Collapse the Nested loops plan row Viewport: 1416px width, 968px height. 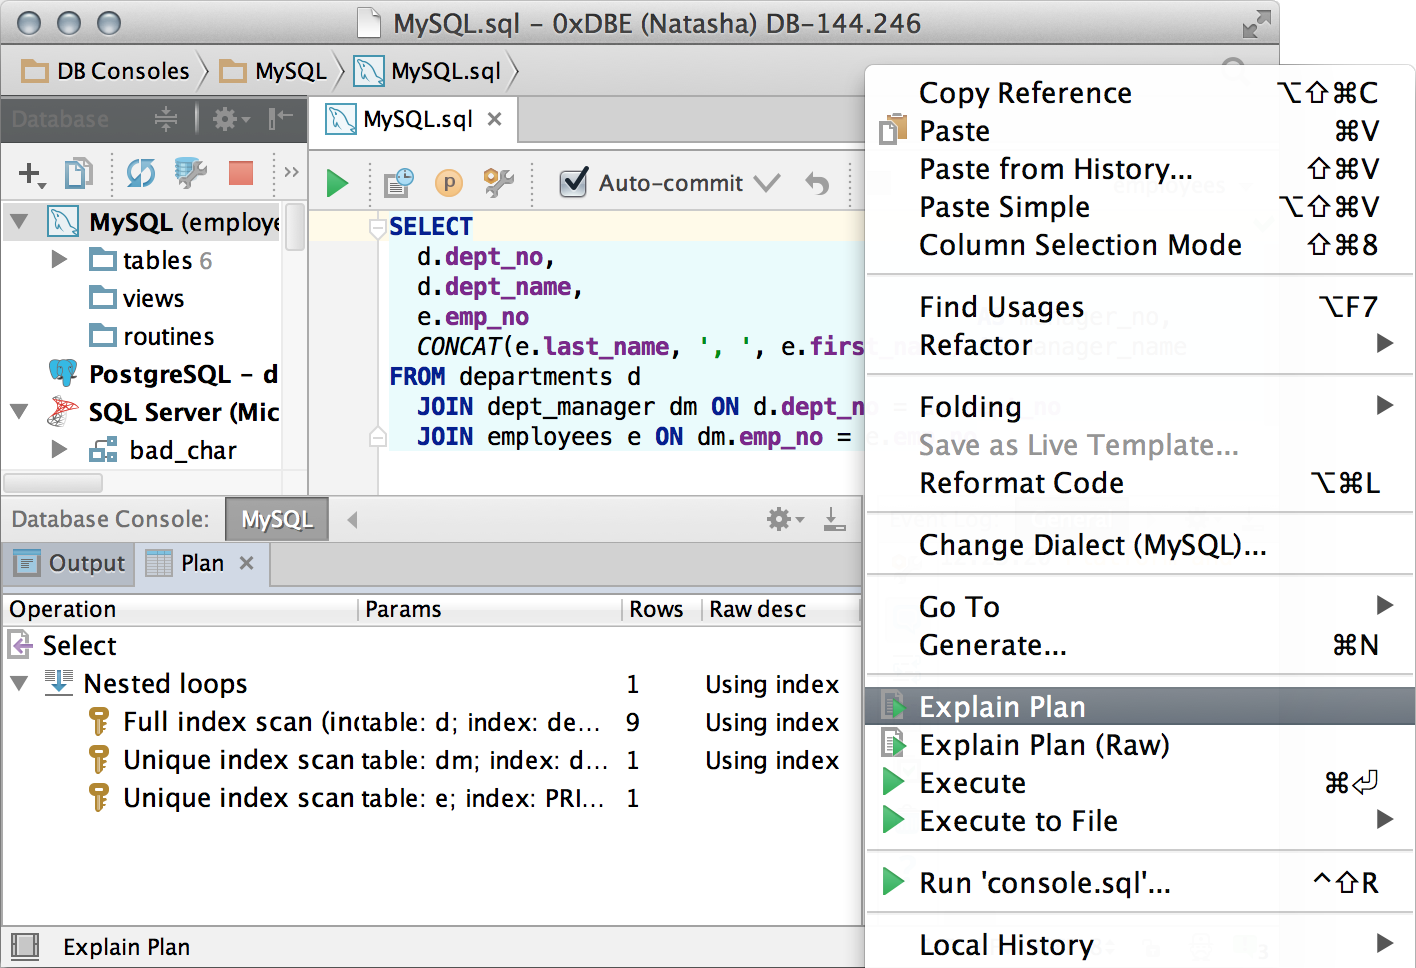[x=19, y=683]
